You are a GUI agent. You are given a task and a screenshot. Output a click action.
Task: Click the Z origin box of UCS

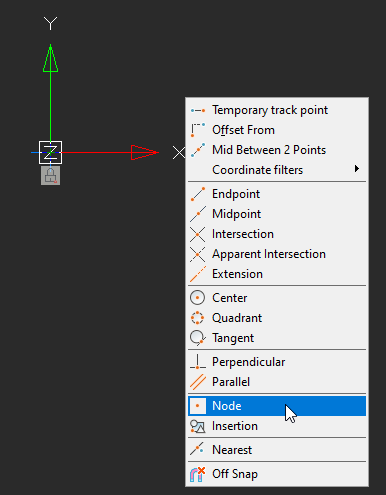click(x=50, y=152)
